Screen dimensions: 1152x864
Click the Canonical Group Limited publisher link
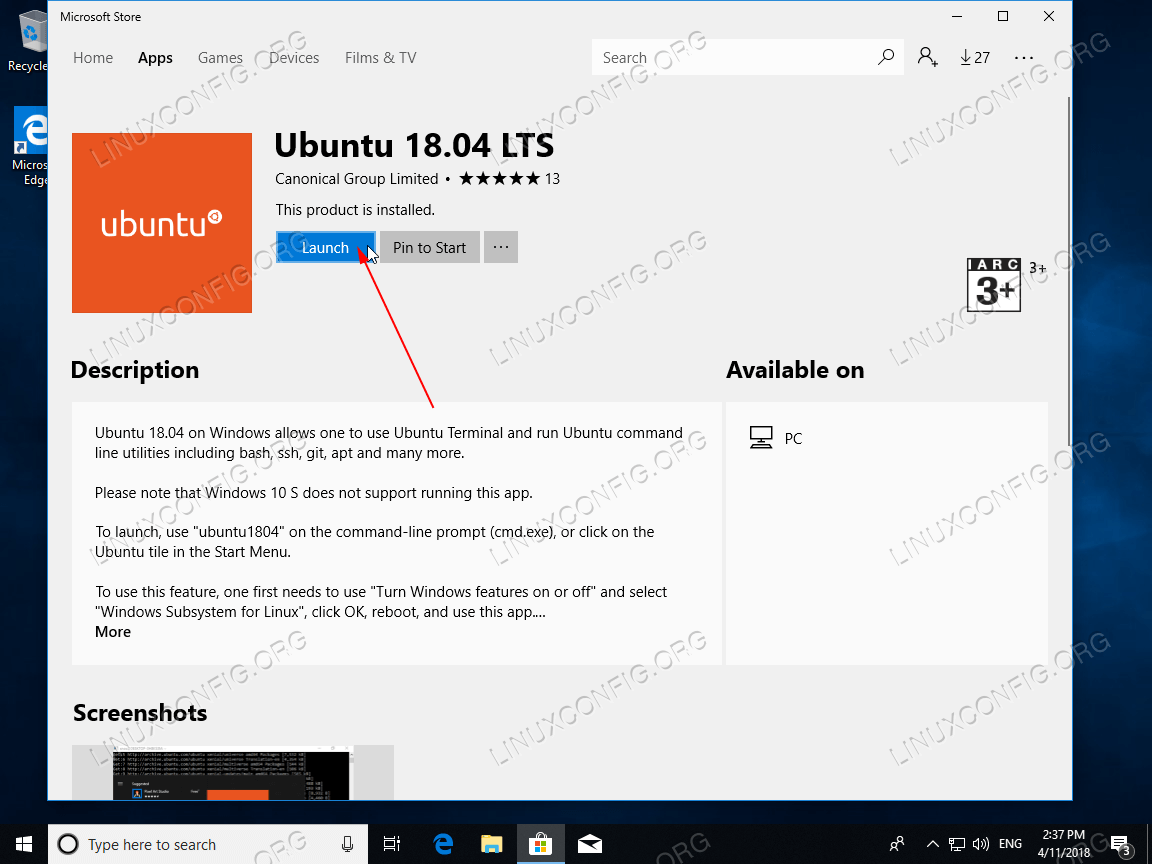(356, 179)
